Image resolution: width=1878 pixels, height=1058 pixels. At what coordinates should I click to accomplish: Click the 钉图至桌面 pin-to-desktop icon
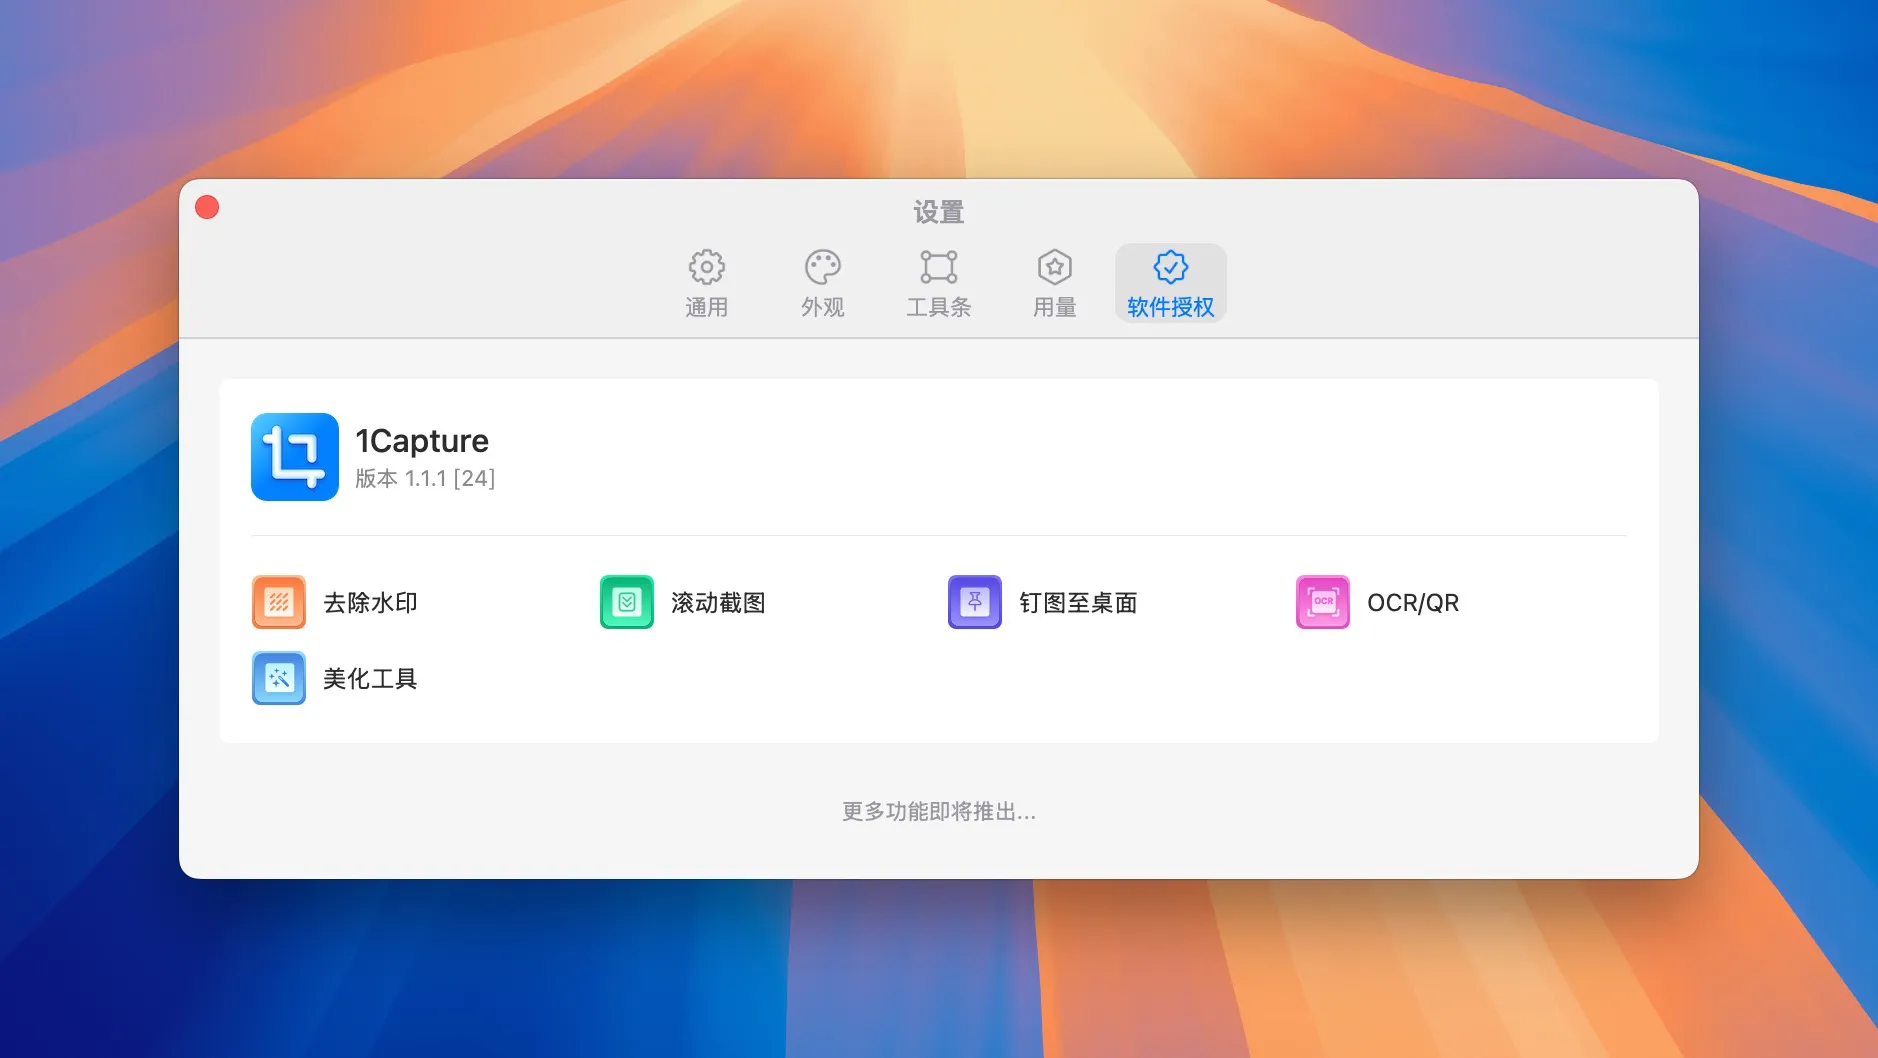973,601
